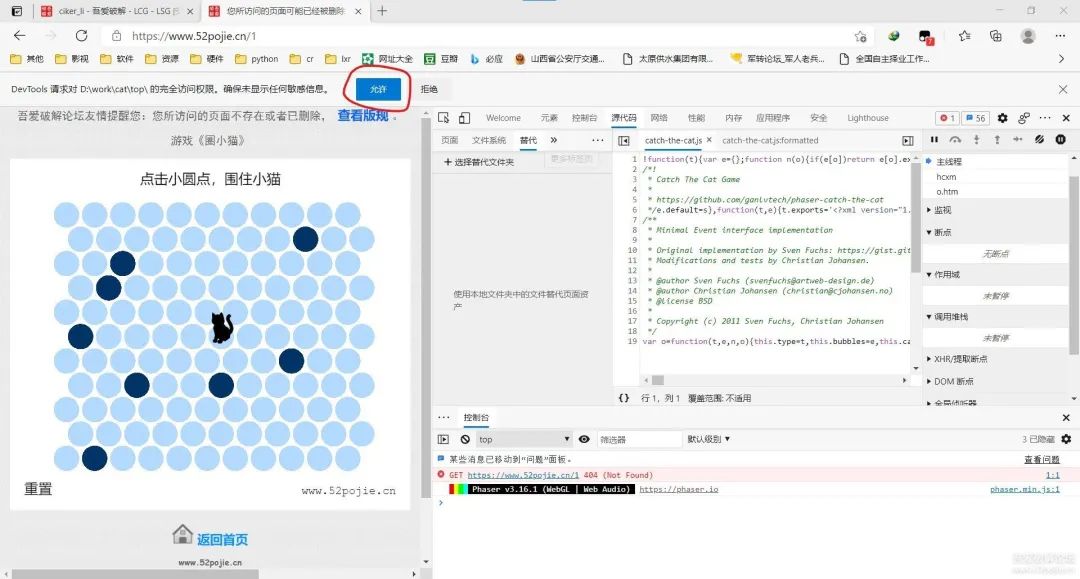Screen dimensions: 1080x579
Task: Open the top context dropdown in console
Action: (522, 439)
